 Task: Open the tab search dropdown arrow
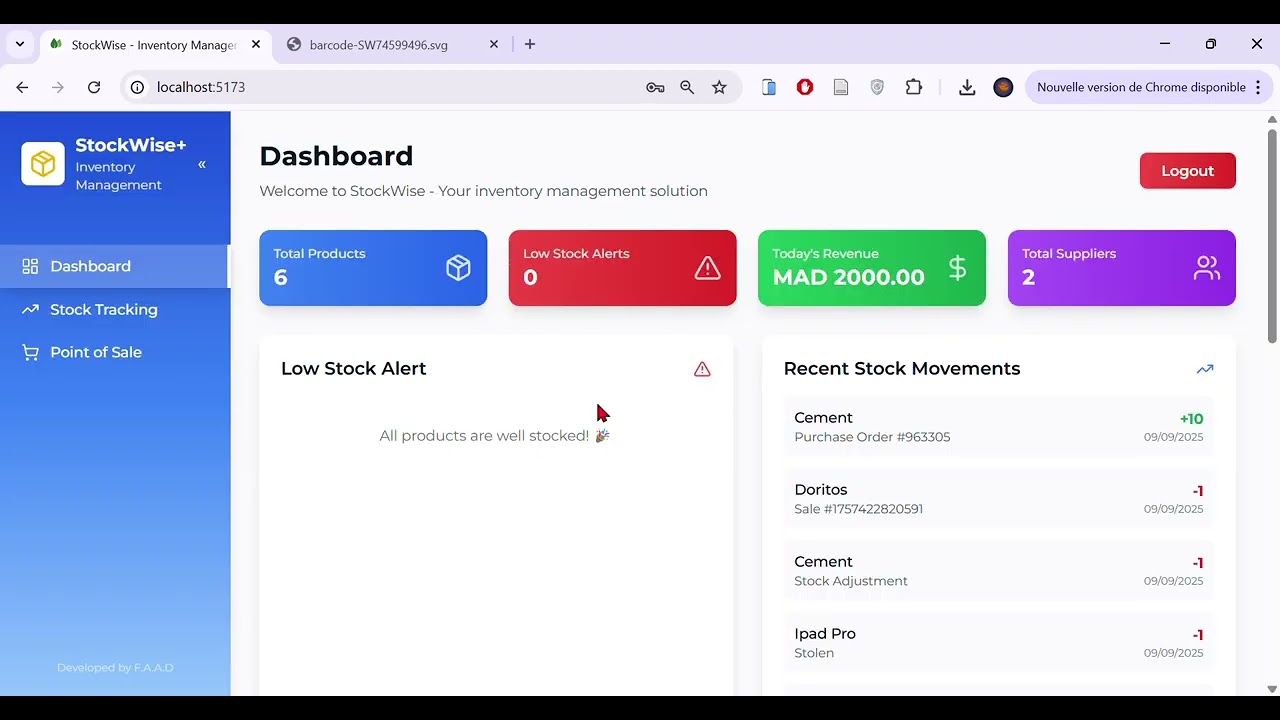pyautogui.click(x=19, y=45)
